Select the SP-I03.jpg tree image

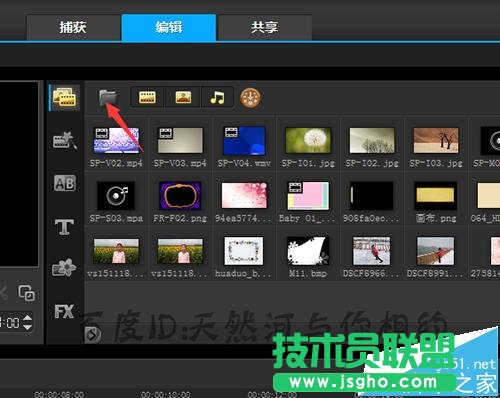click(x=436, y=140)
